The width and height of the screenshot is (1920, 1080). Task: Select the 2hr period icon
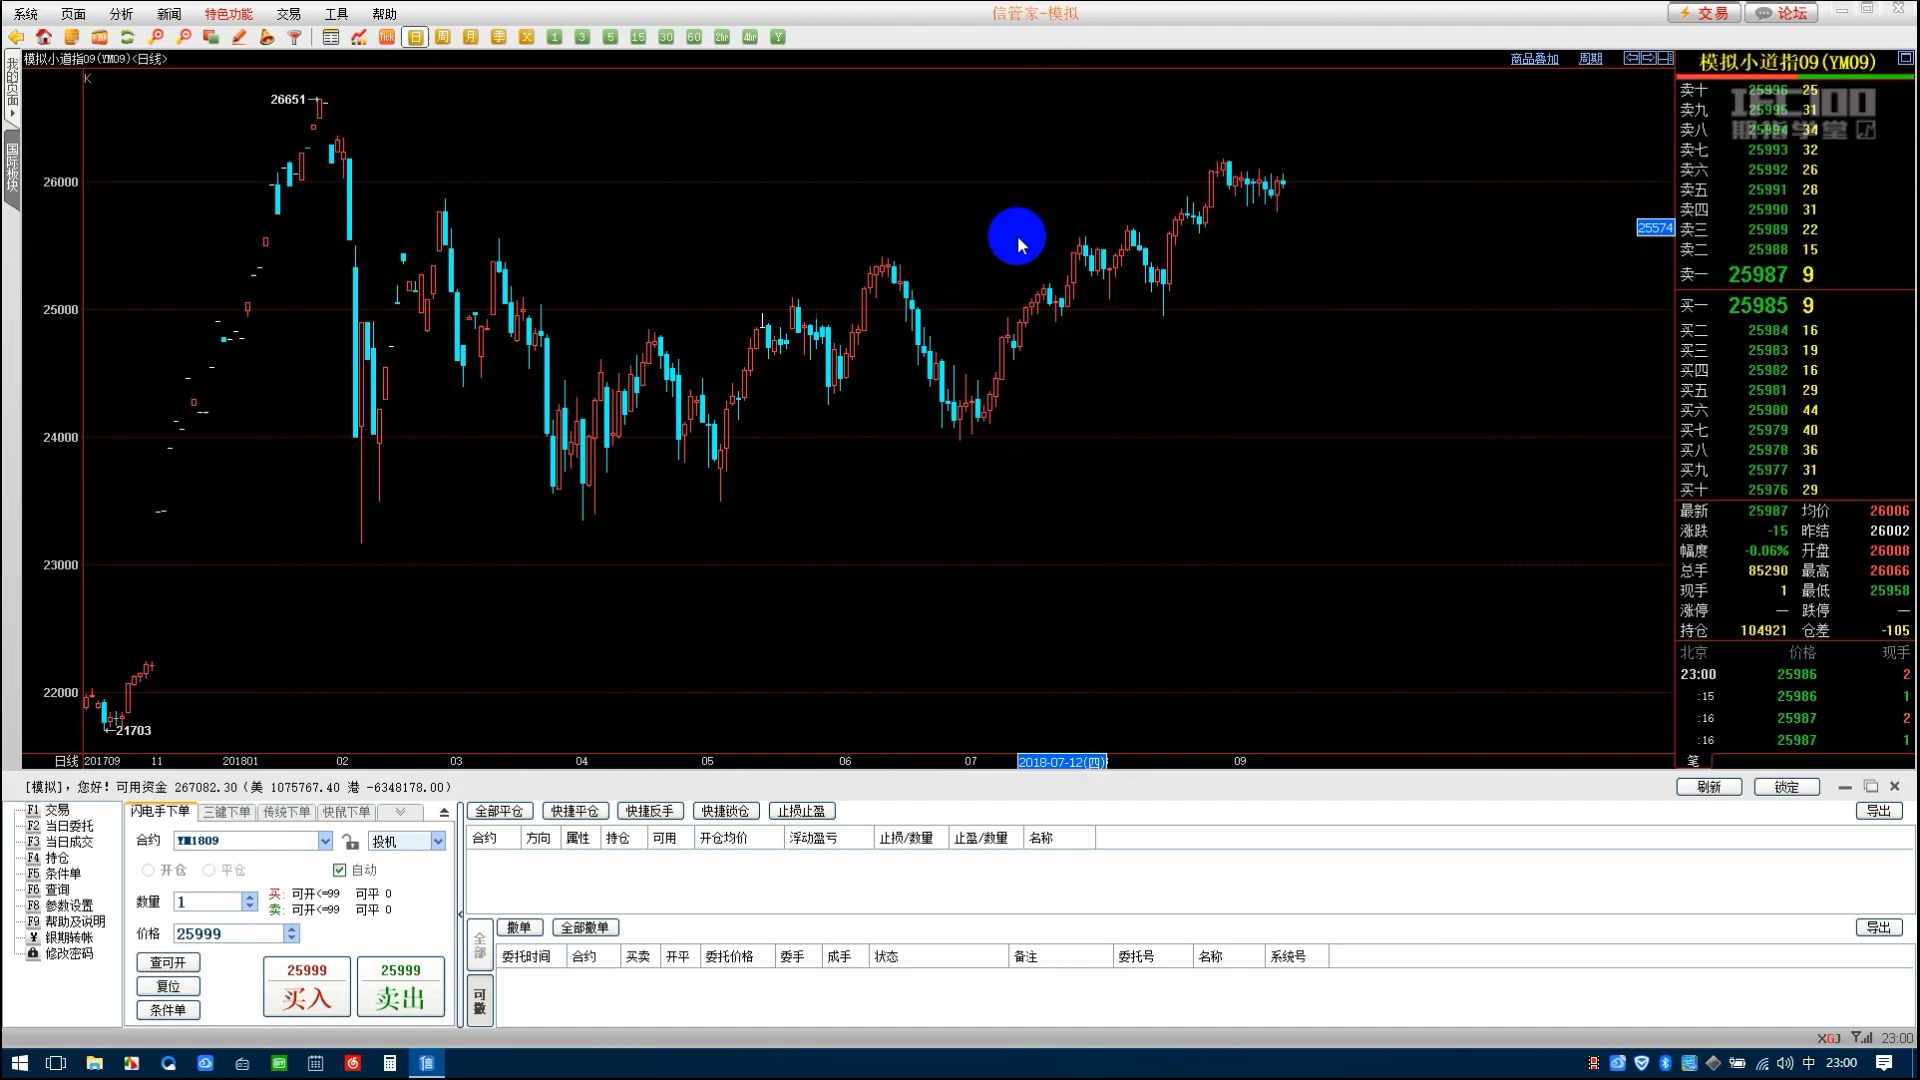pyautogui.click(x=722, y=37)
